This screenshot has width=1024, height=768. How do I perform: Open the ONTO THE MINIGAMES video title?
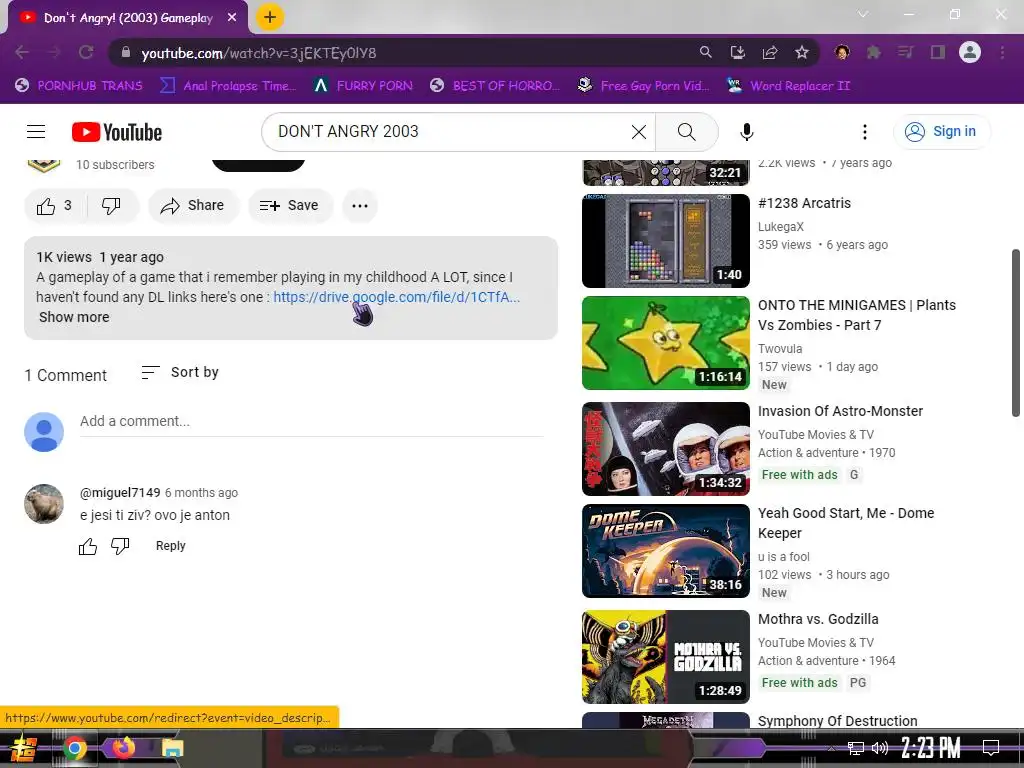click(x=857, y=315)
